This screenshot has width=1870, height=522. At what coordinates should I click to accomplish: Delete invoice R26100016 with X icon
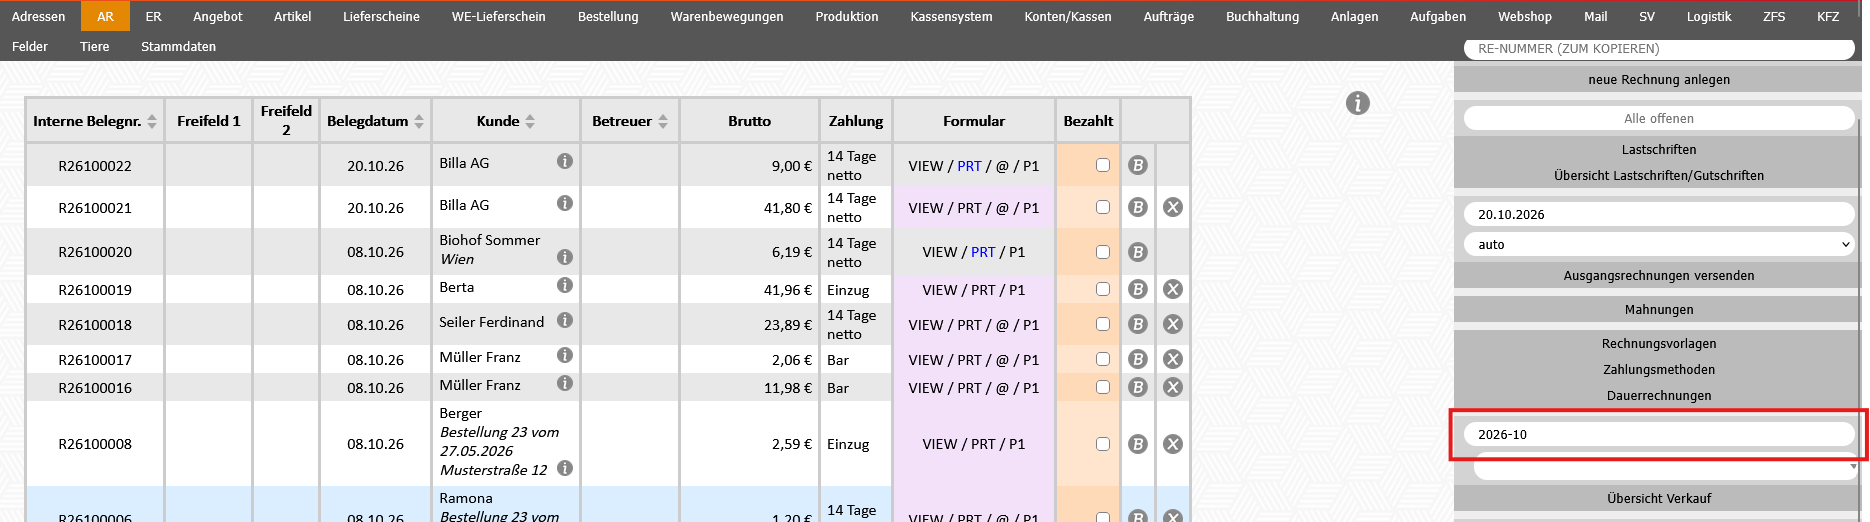pyautogui.click(x=1173, y=387)
